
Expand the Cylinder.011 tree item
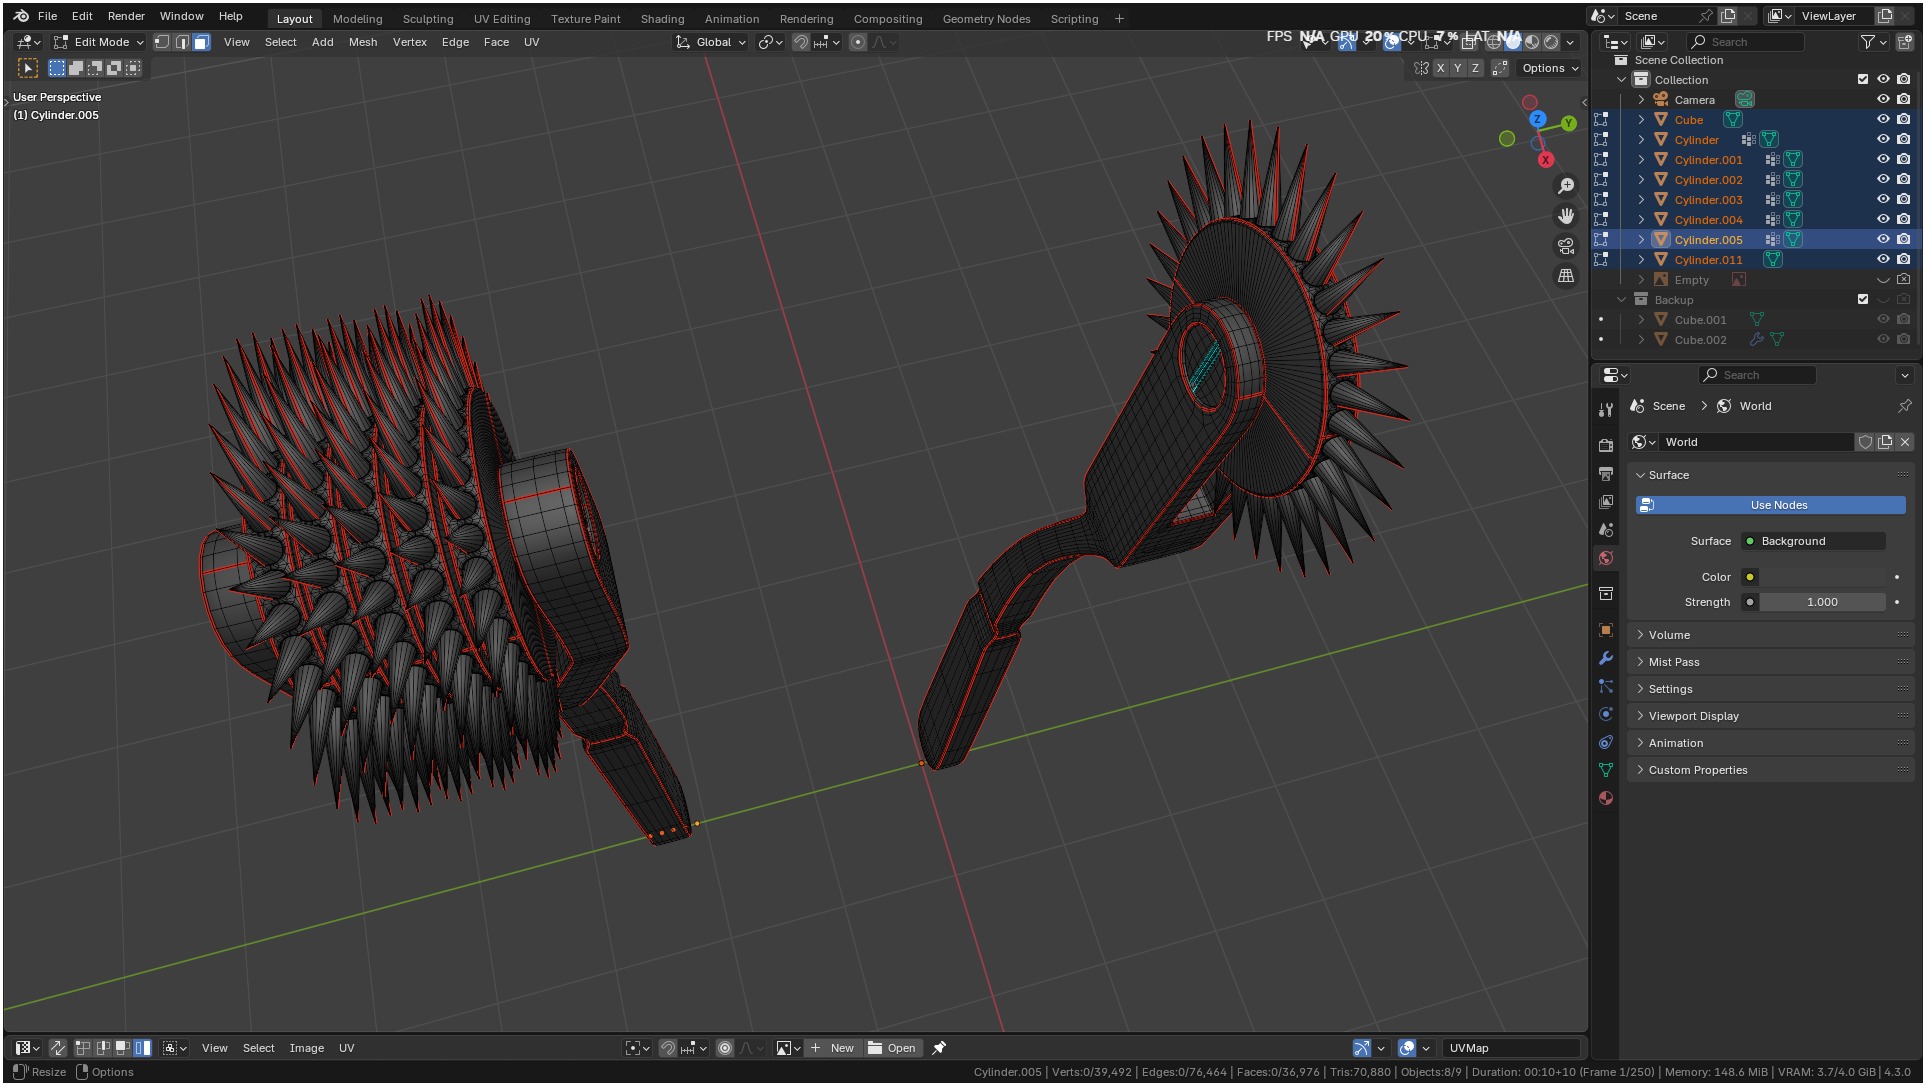tap(1641, 259)
